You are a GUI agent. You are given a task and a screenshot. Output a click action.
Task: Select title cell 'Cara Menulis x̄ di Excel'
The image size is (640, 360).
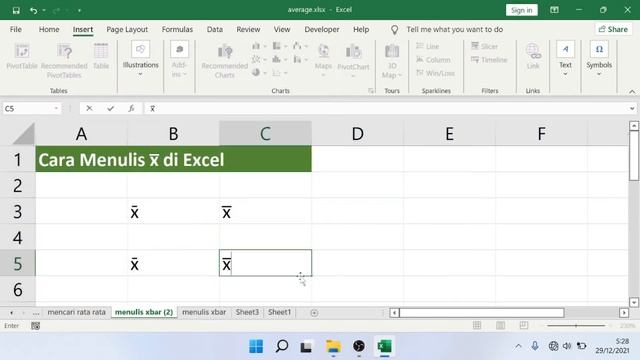(x=173, y=159)
